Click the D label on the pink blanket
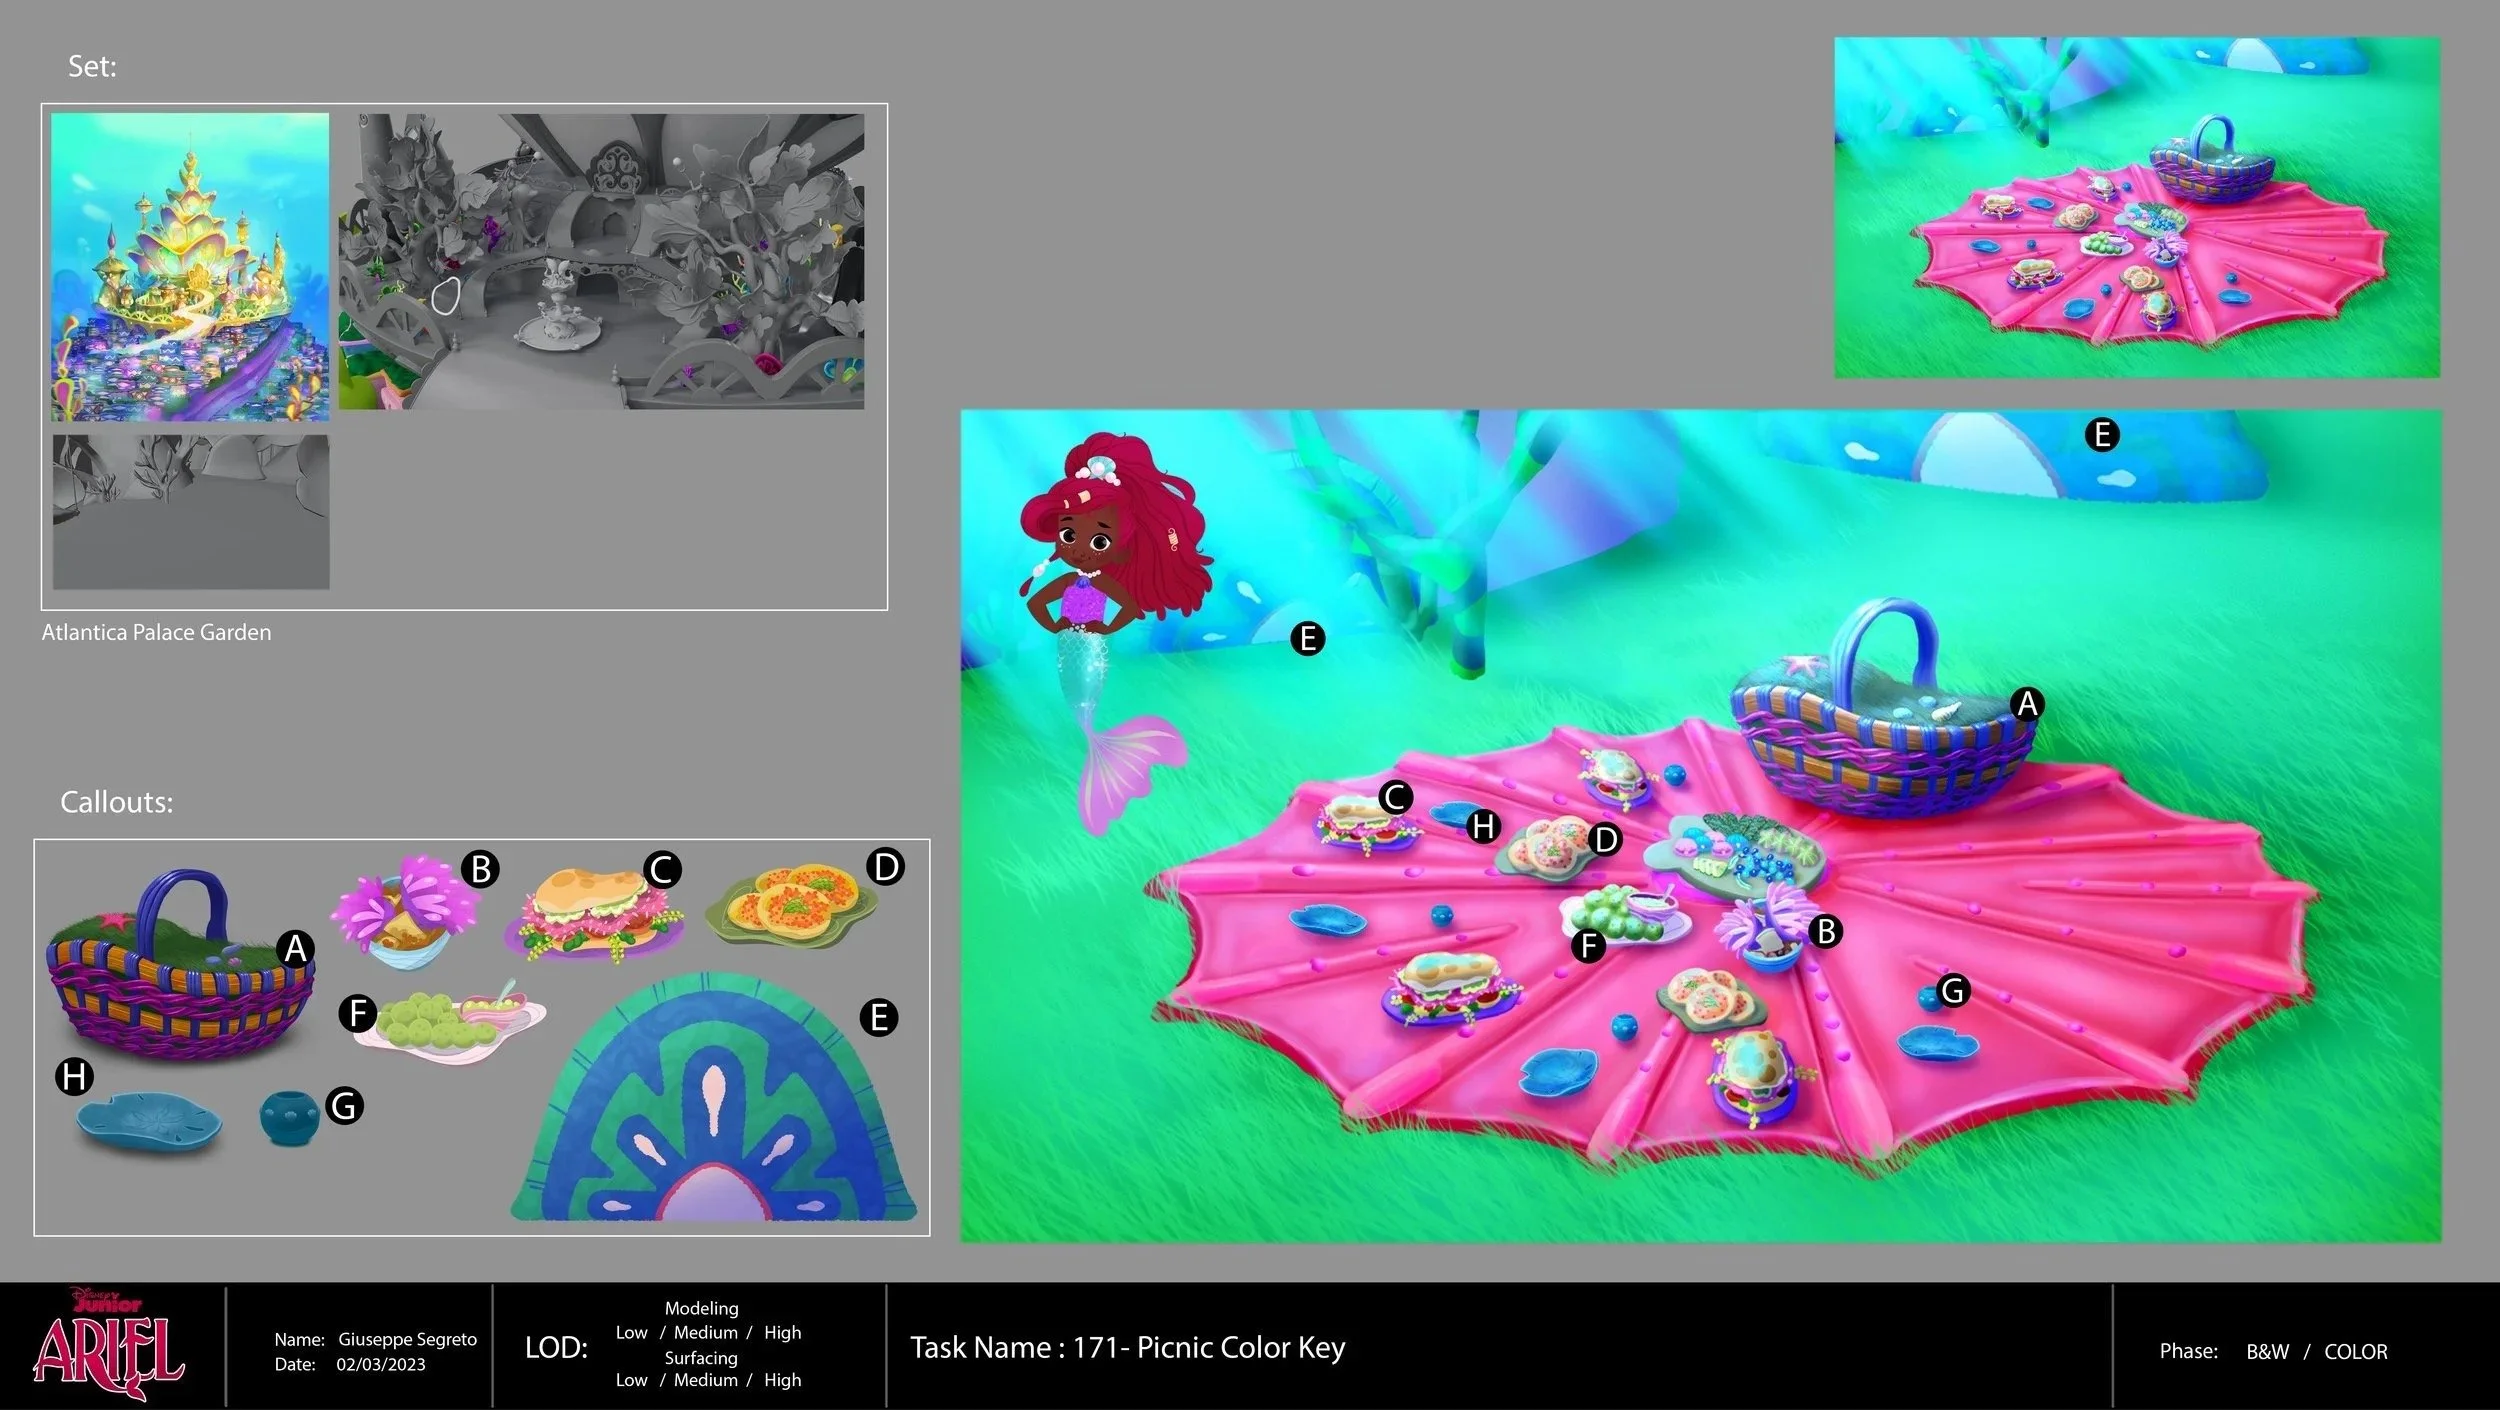The height and width of the screenshot is (1410, 2500). (x=1605, y=839)
